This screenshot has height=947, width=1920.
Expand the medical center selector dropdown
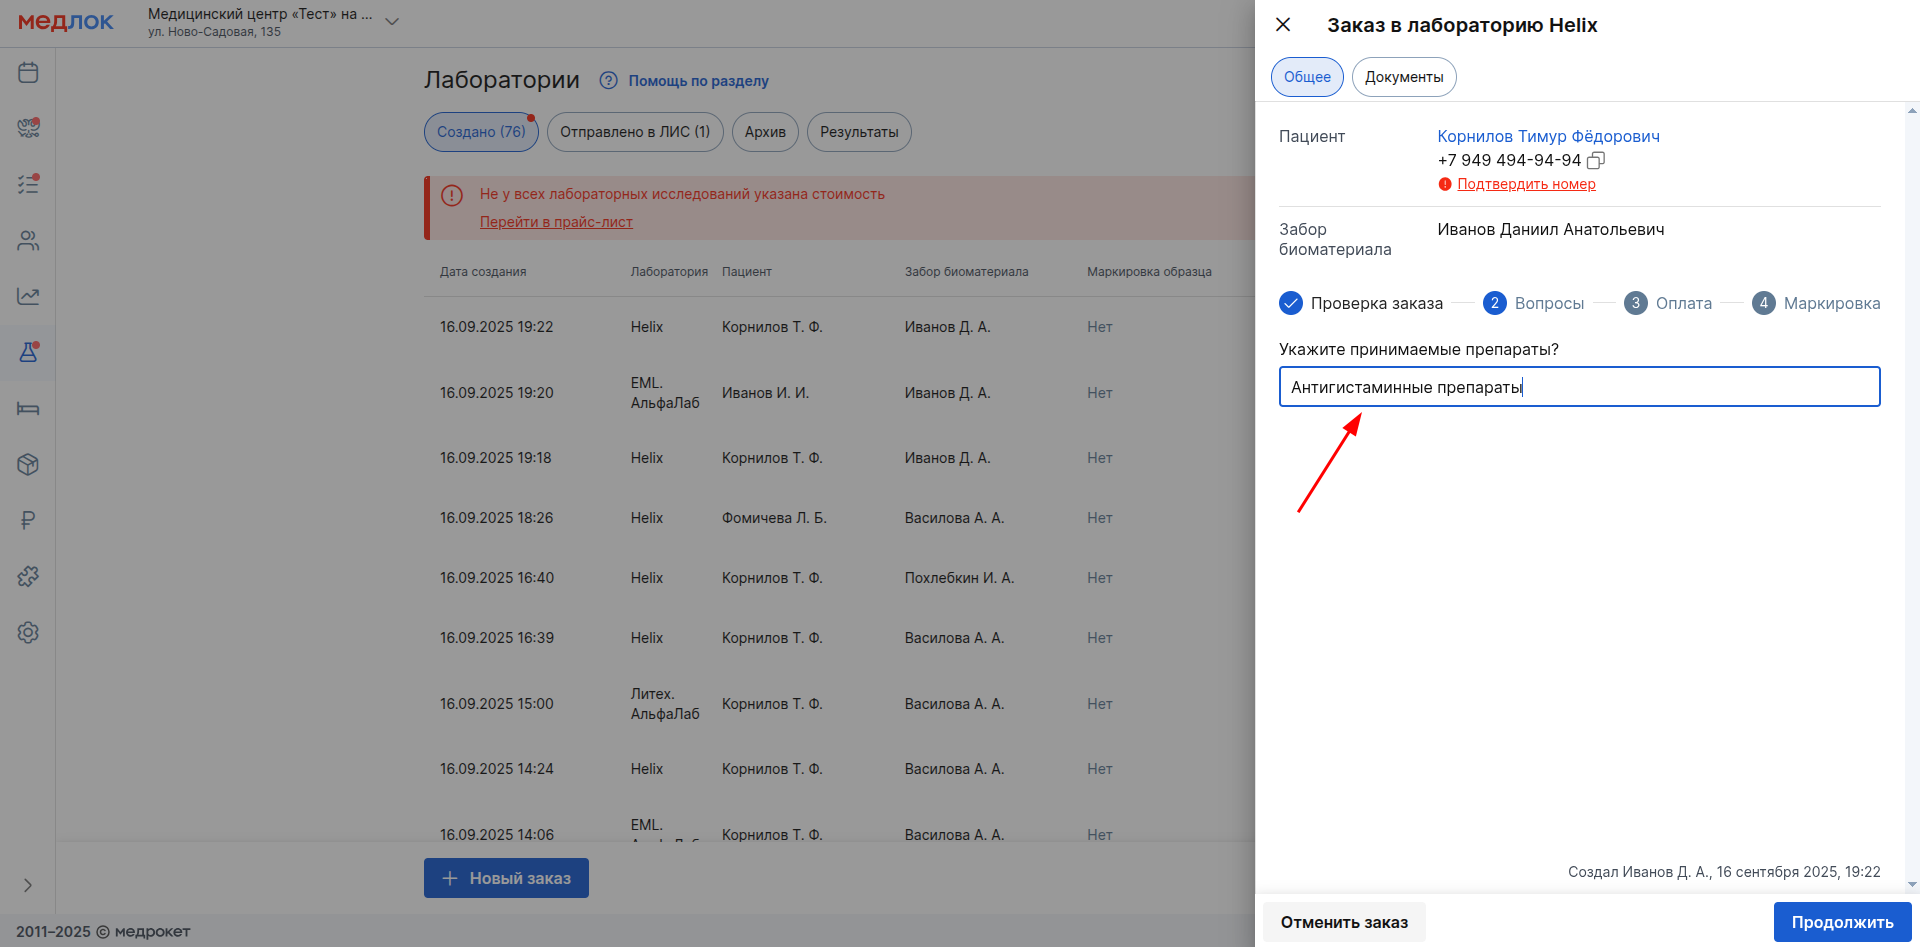tap(392, 22)
